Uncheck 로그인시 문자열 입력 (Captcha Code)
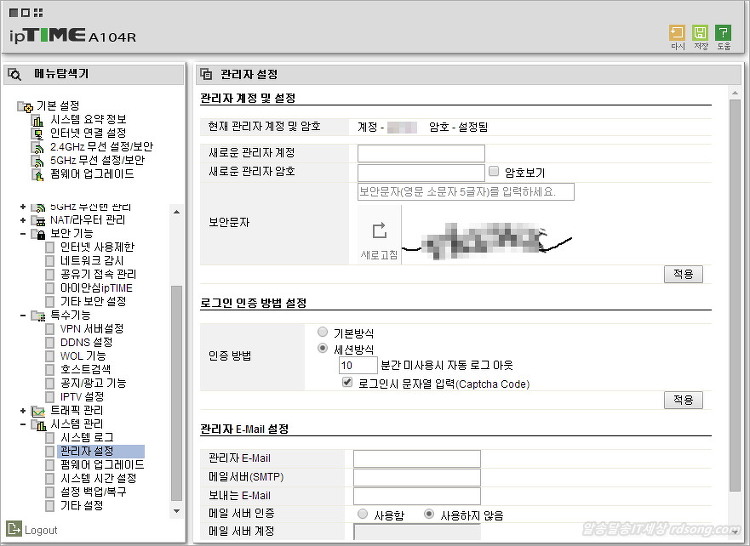The width and height of the screenshot is (750, 546). tap(347, 383)
